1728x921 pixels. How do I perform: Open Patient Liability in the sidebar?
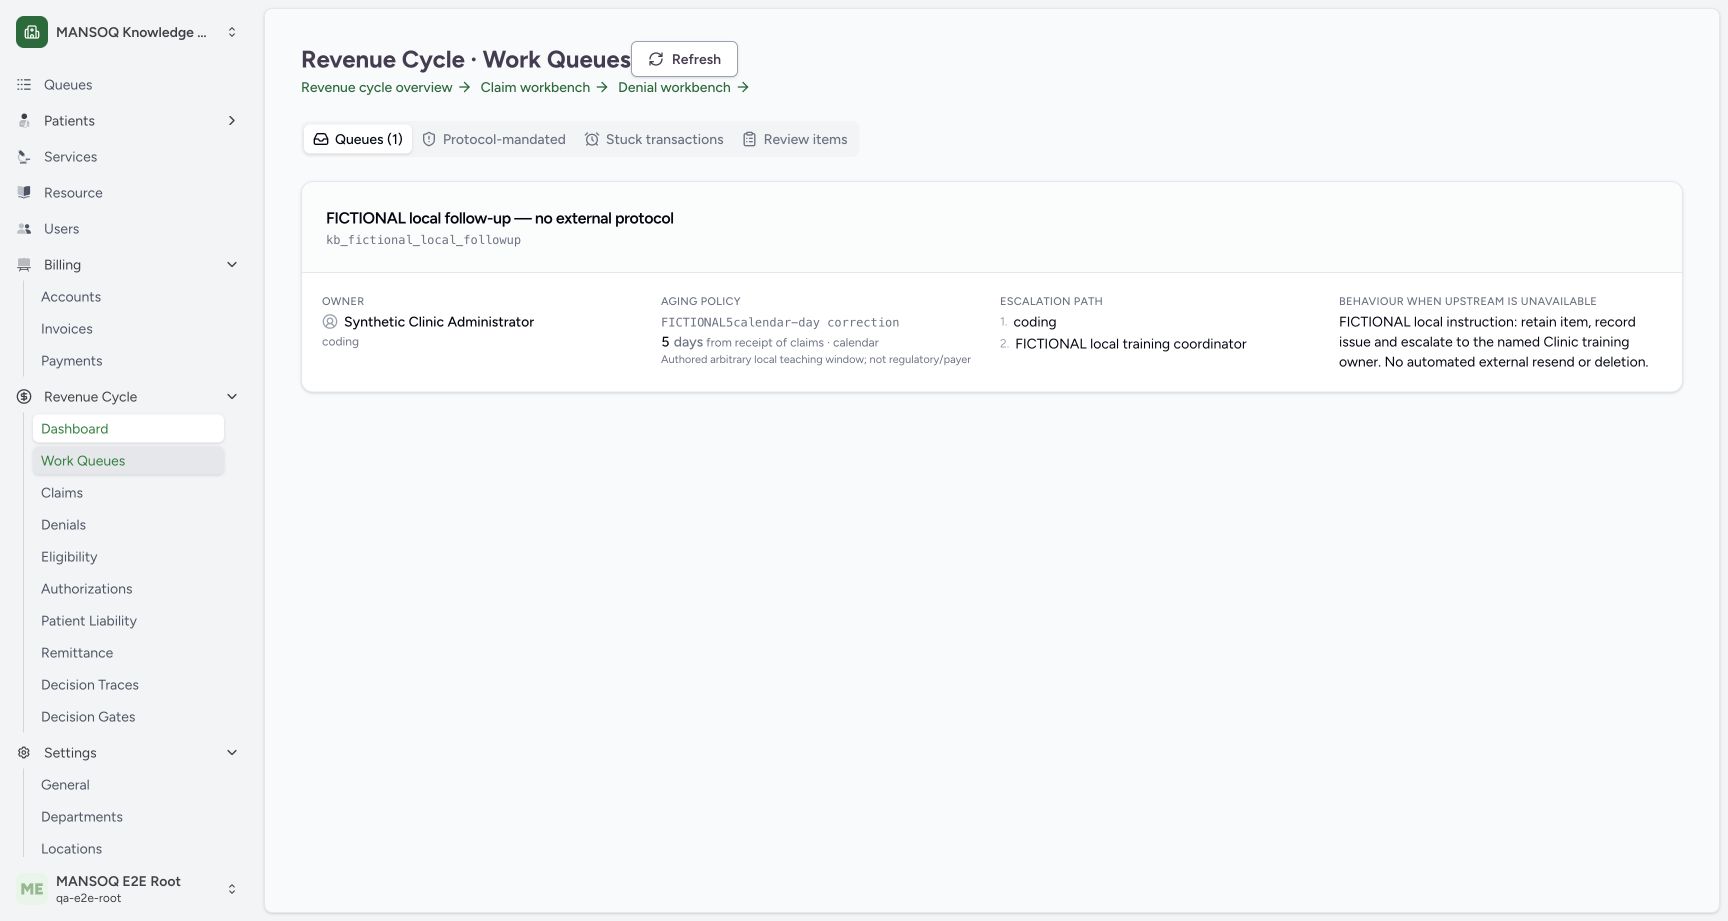point(128,621)
